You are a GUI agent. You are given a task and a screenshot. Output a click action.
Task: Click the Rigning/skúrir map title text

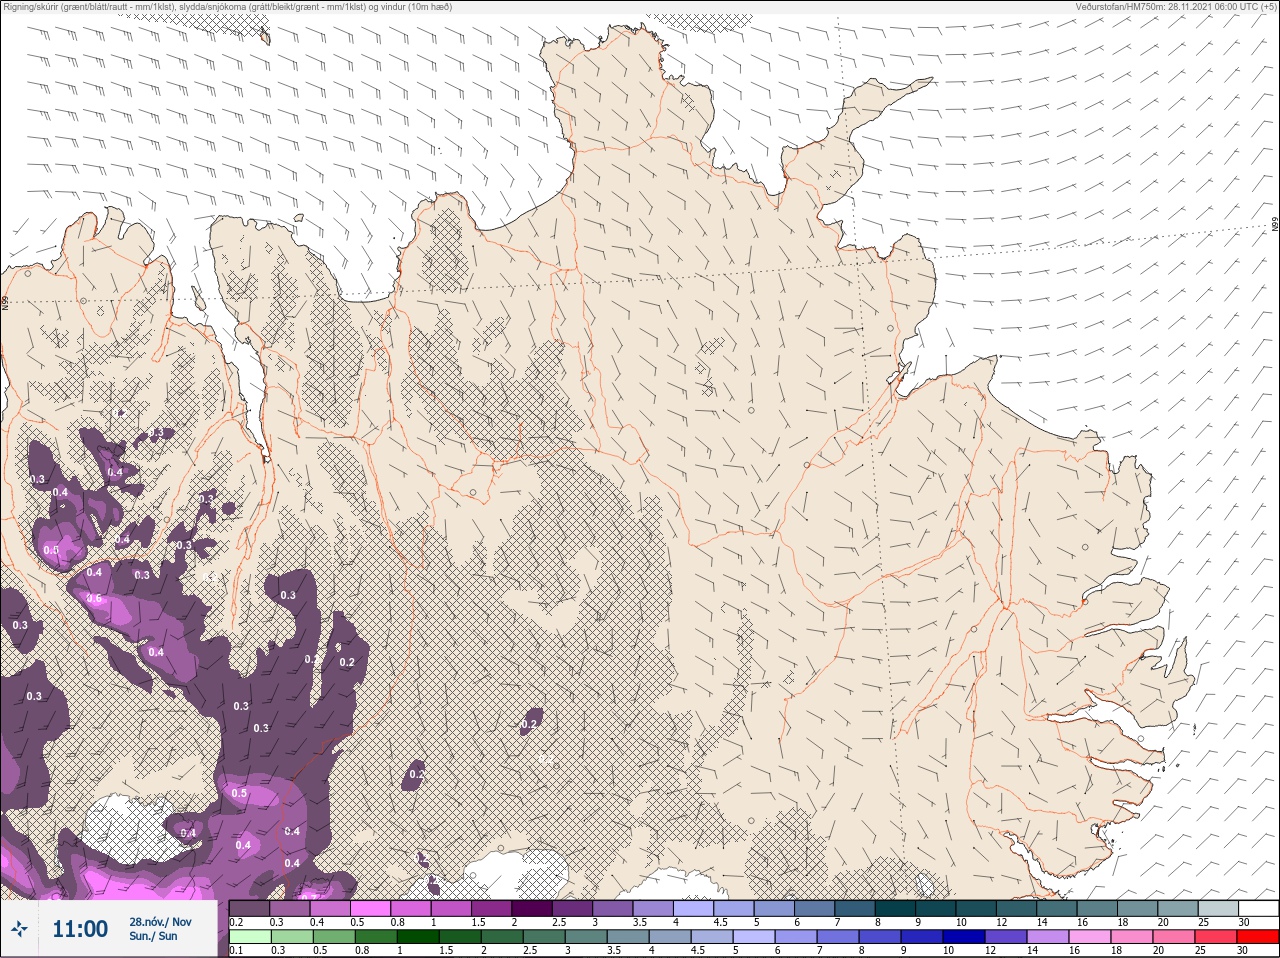pos(226,6)
